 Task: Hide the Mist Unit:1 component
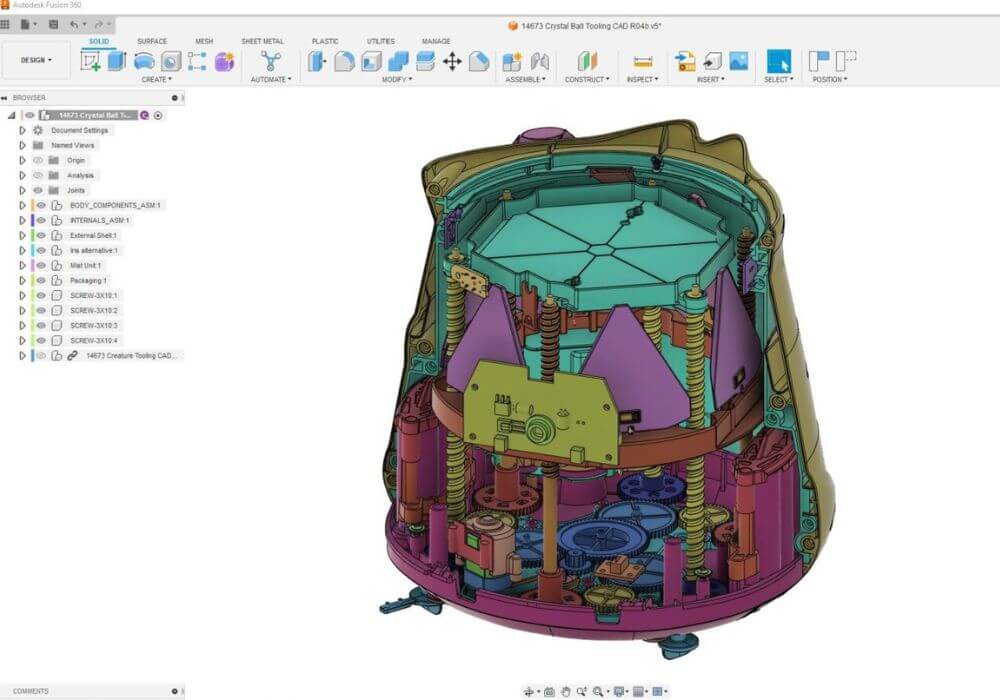[41, 265]
